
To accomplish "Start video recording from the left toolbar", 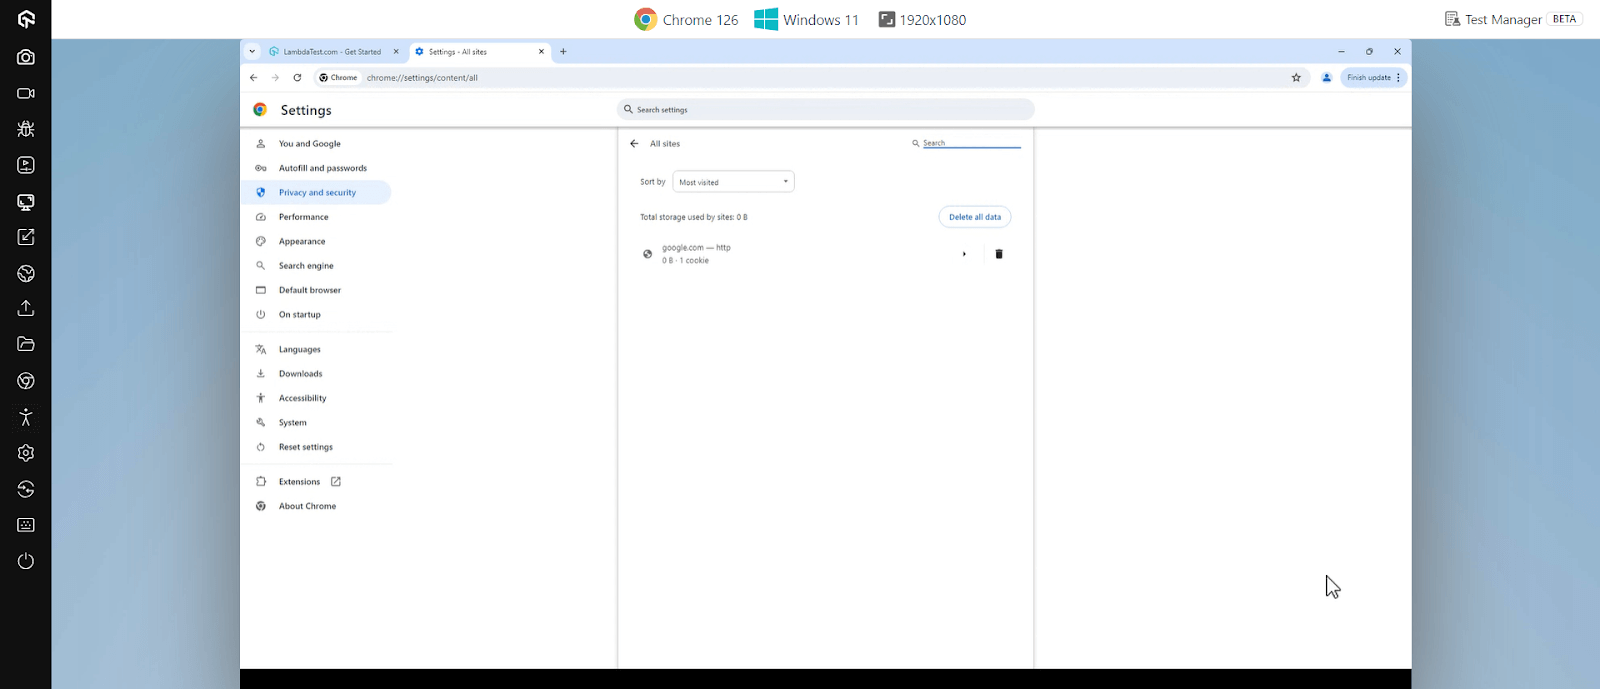I will pyautogui.click(x=26, y=93).
